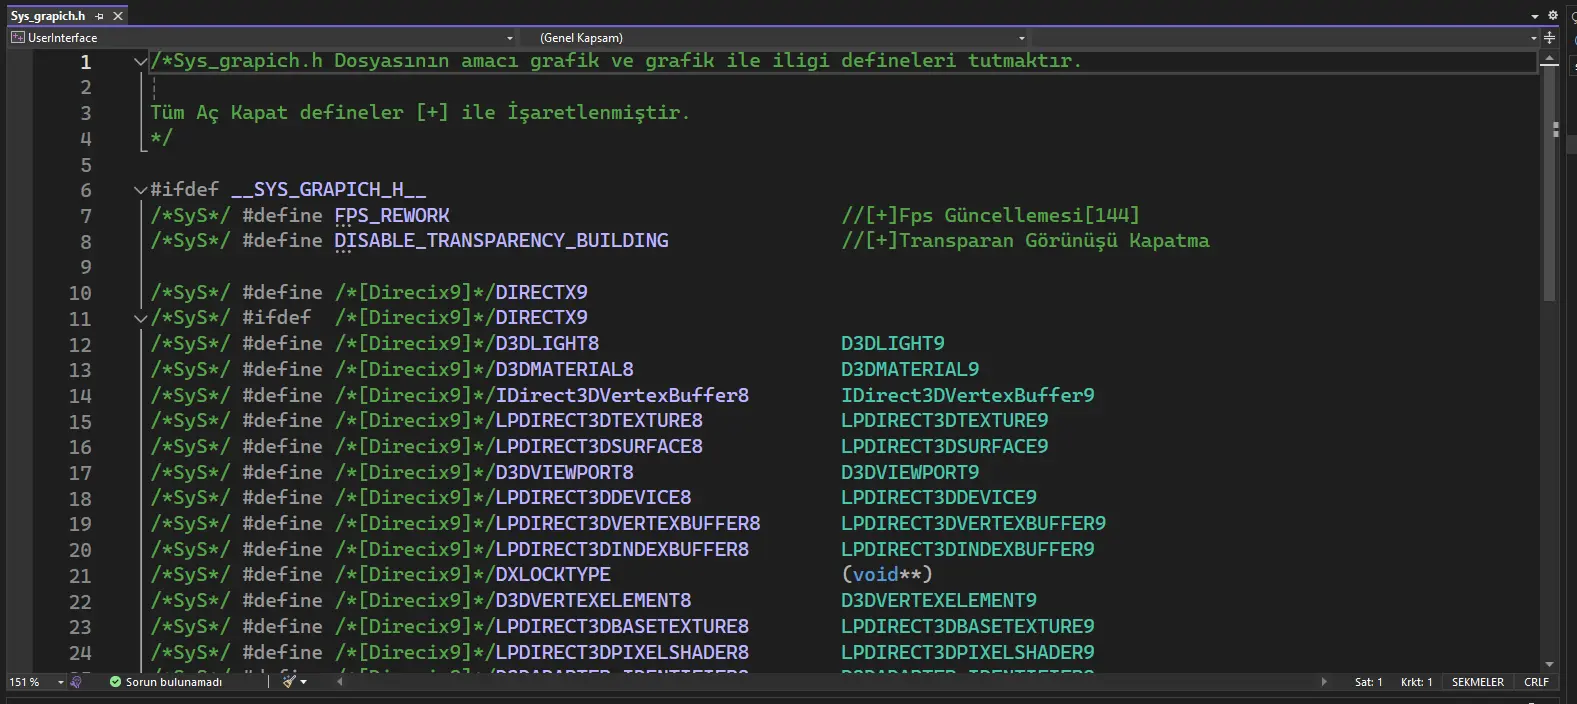Click the green 'Sorun bulunamadı' checkmark icon
The height and width of the screenshot is (704, 1577).
tap(115, 682)
